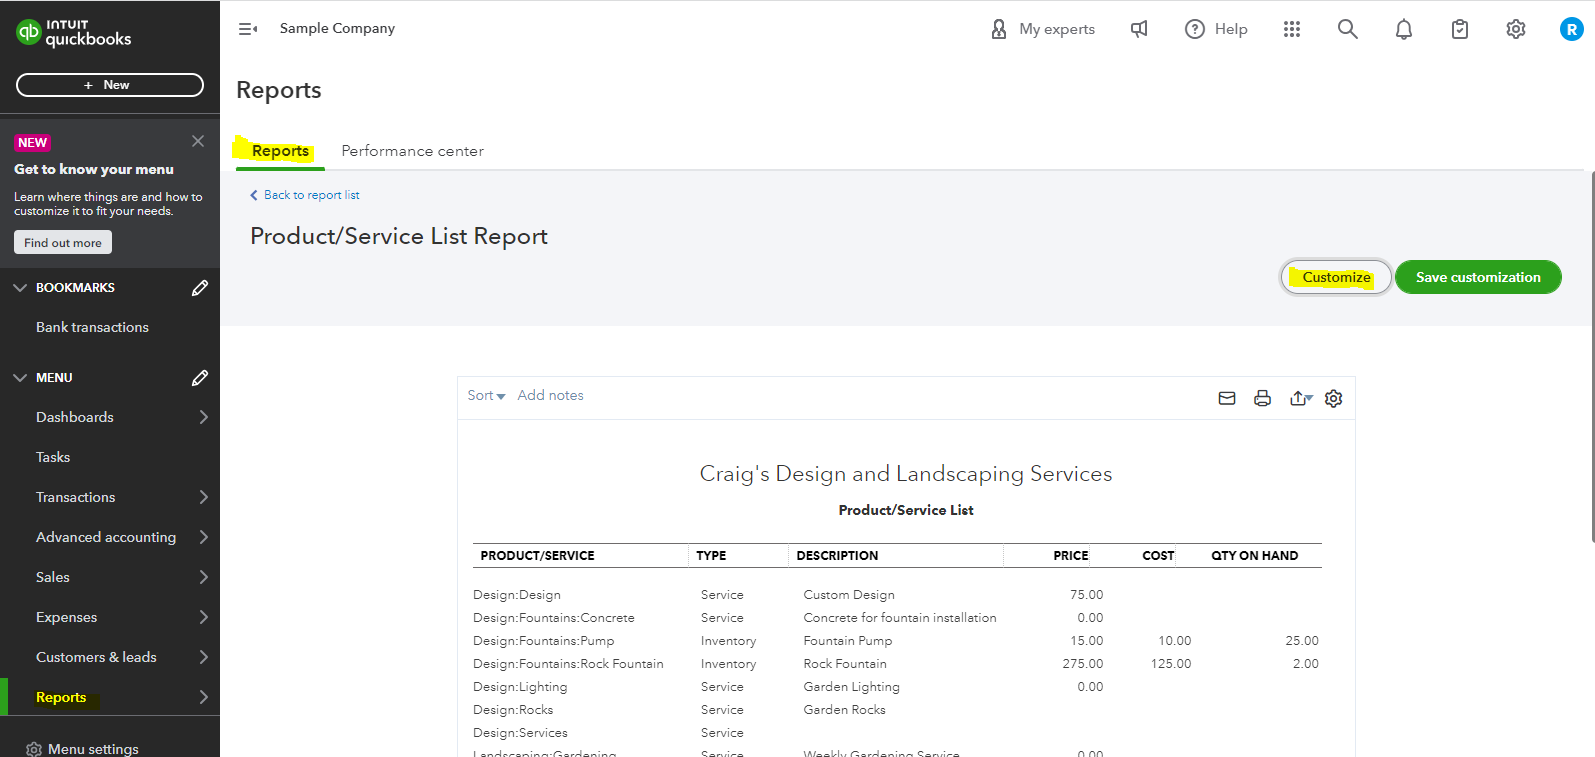Expand the Advanced accounting submenu arrow
This screenshot has height=757, width=1595.
click(204, 537)
